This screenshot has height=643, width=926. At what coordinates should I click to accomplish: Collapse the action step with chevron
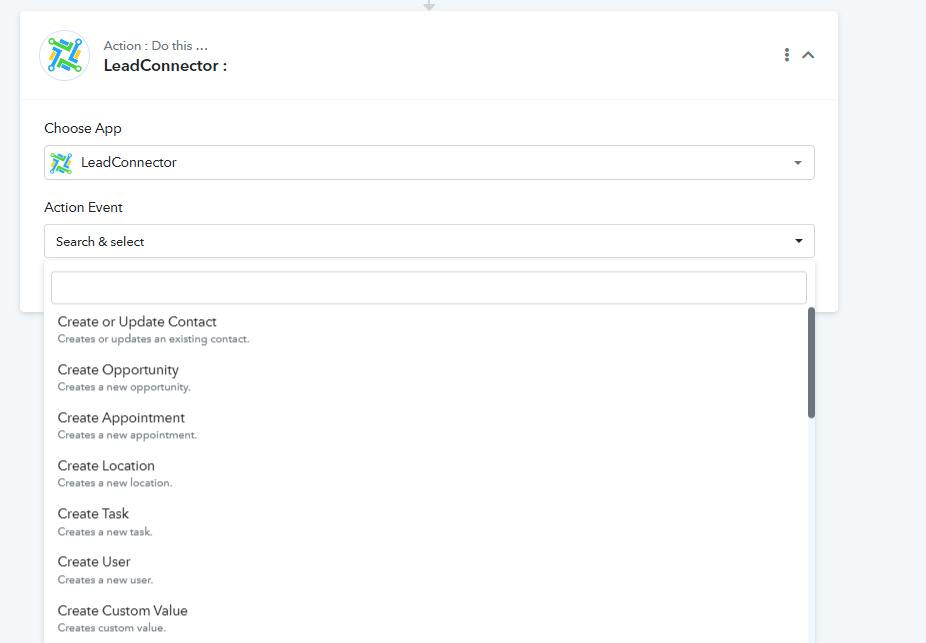[x=808, y=55]
